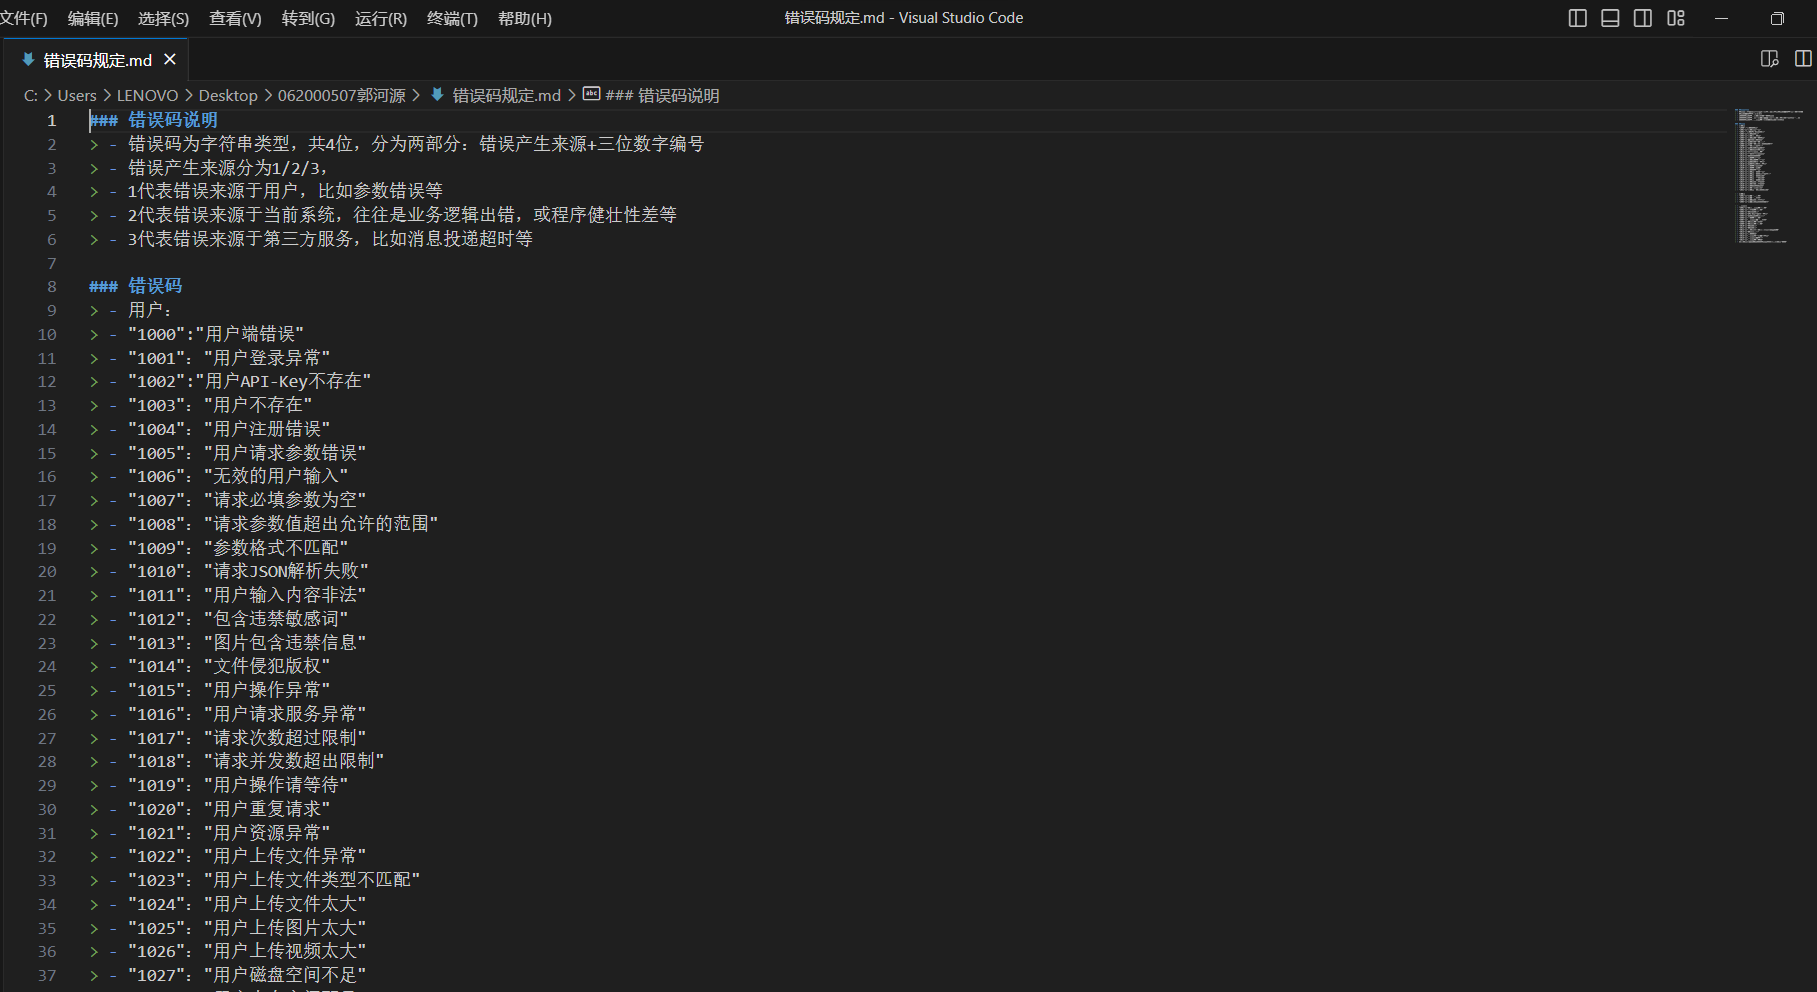
Task: Click the line 1代表错误来源于用户
Action: (285, 191)
